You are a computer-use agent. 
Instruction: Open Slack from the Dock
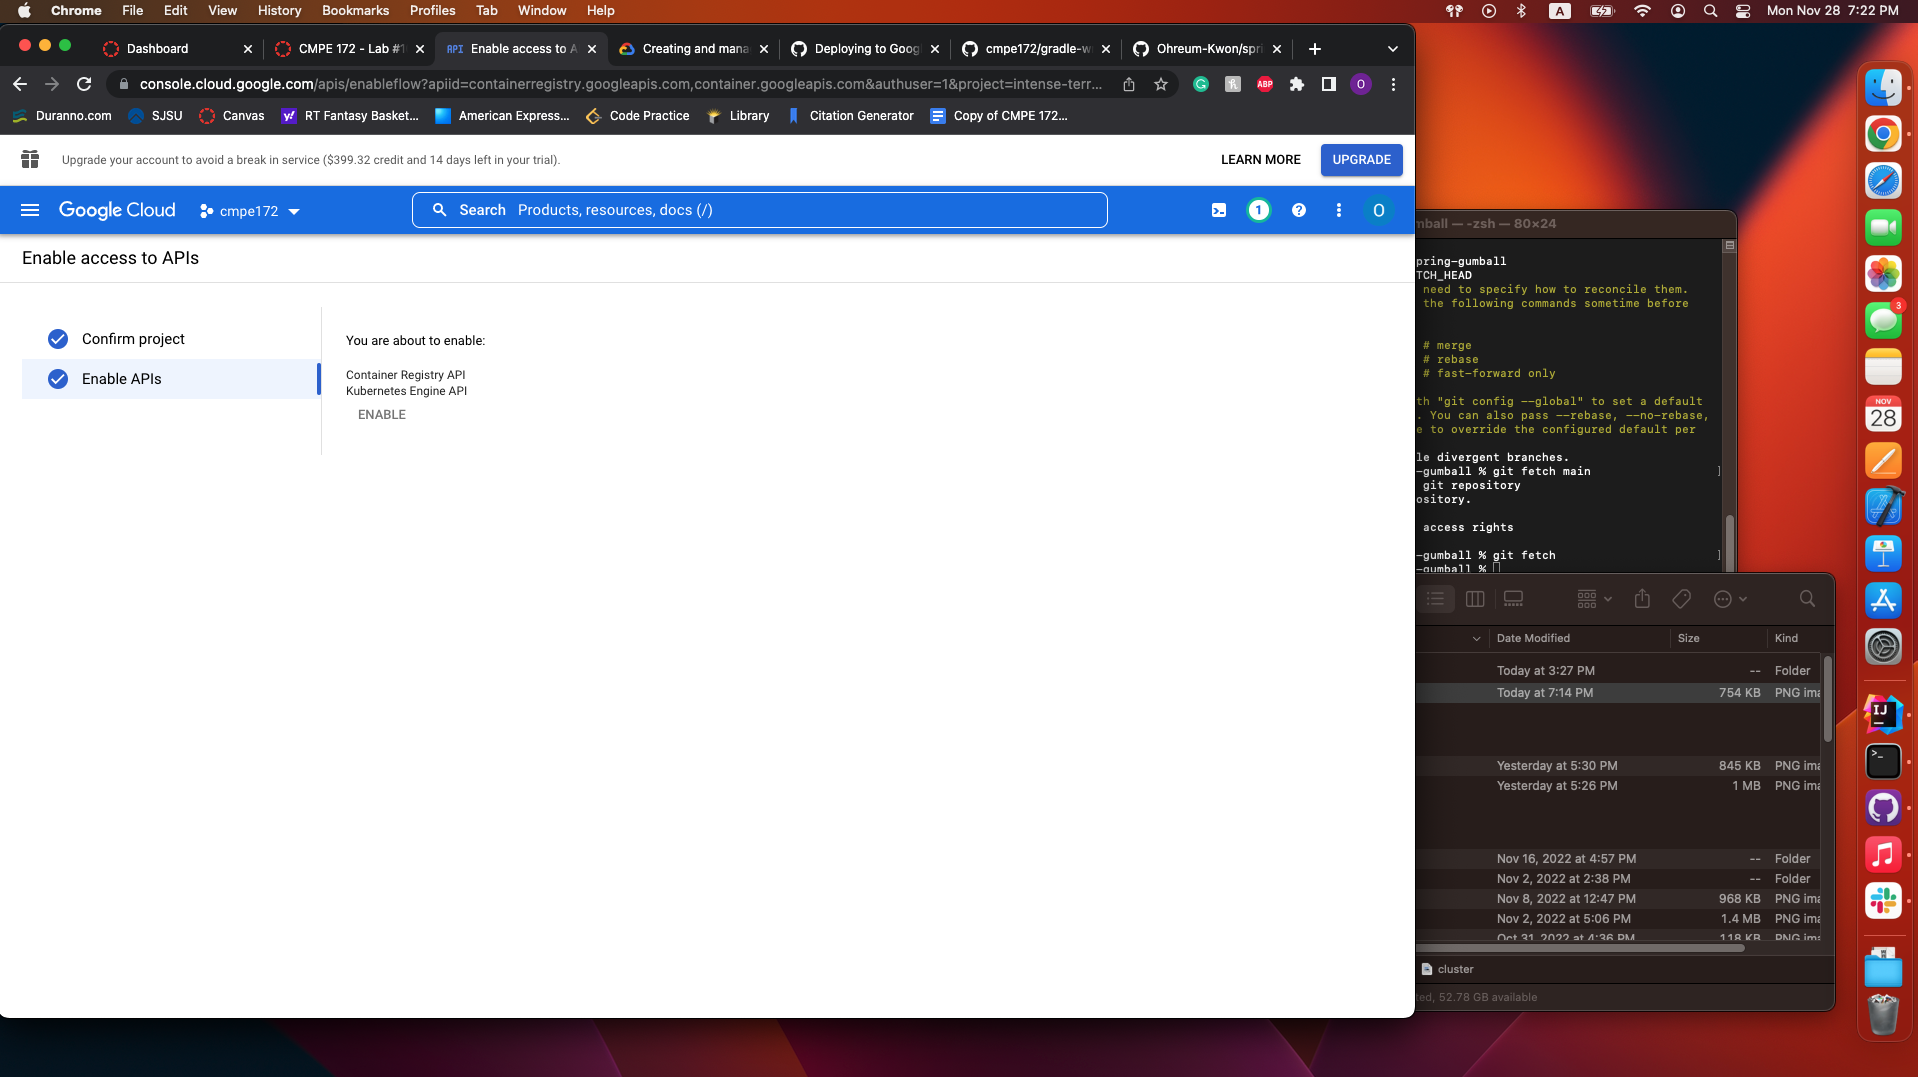point(1884,901)
